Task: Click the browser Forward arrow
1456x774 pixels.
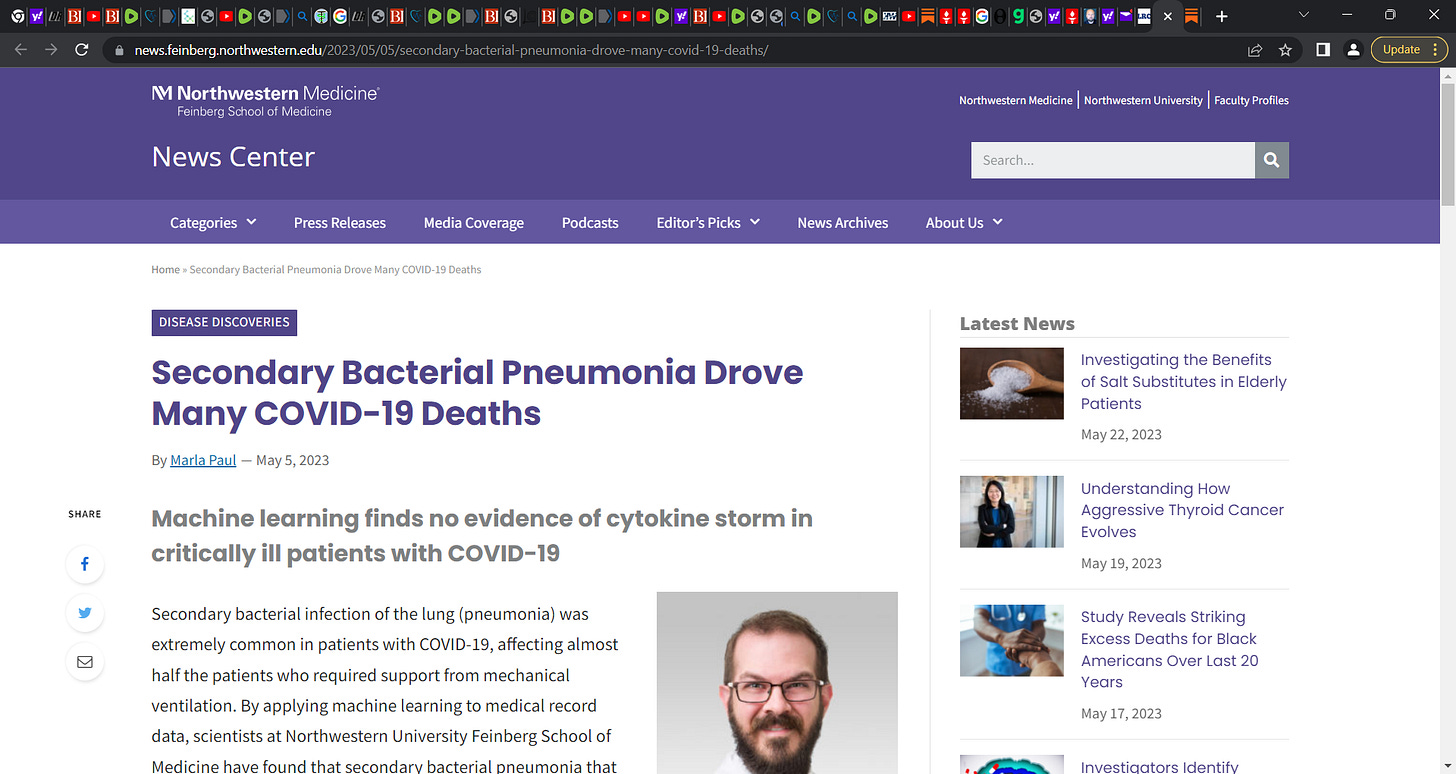Action: pyautogui.click(x=51, y=50)
